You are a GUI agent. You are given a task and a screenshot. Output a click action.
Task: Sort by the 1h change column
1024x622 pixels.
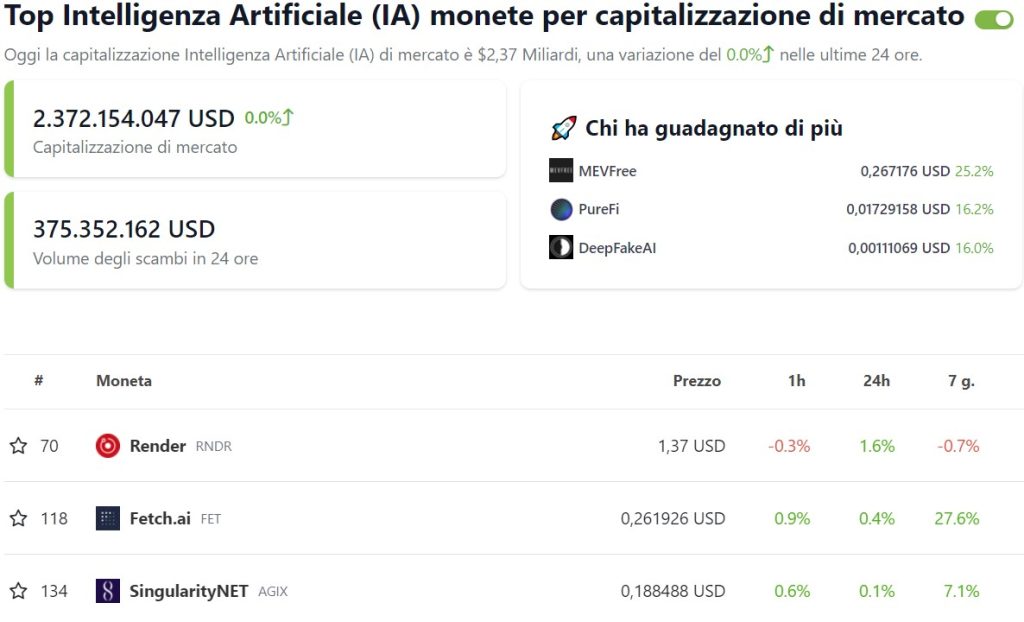pyautogui.click(x=797, y=381)
